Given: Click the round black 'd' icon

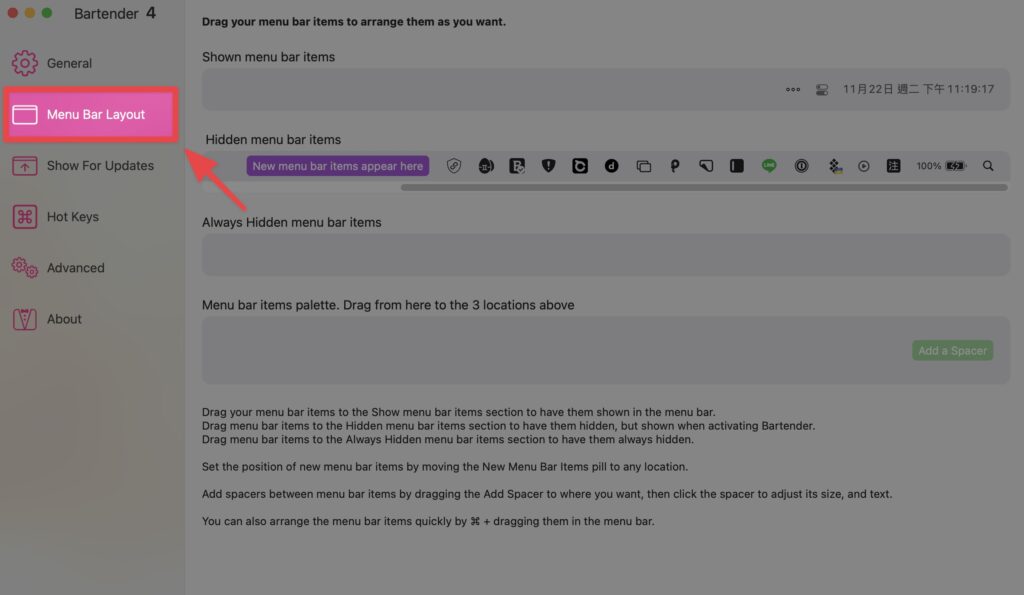Looking at the screenshot, I should click(x=611, y=166).
